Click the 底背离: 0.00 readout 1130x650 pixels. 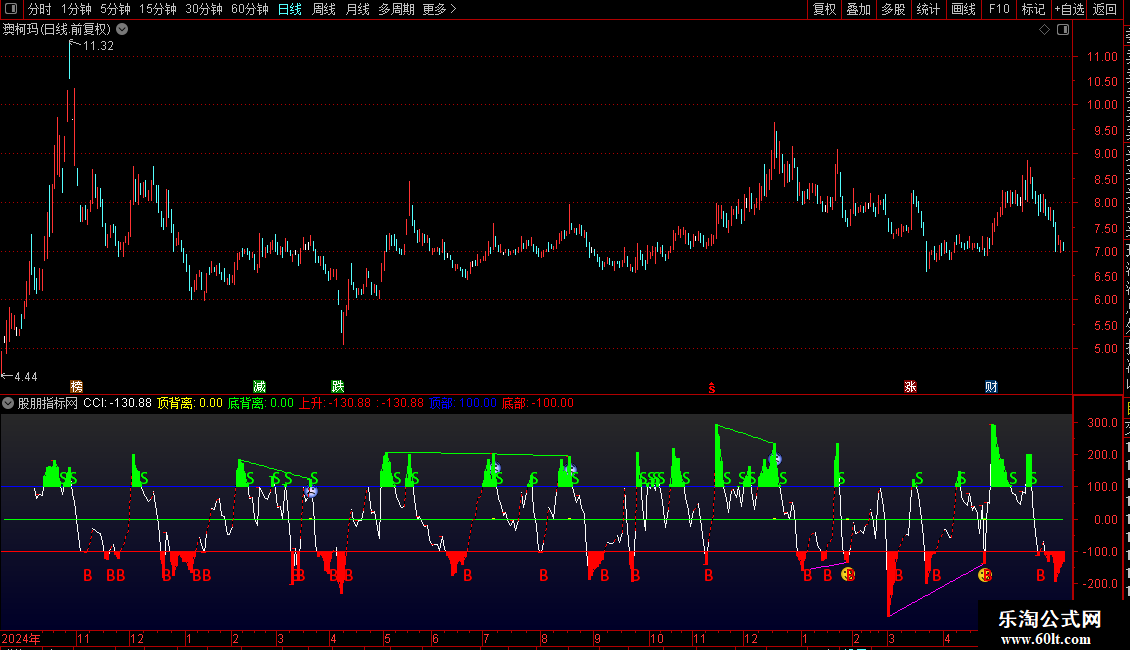(x=261, y=403)
